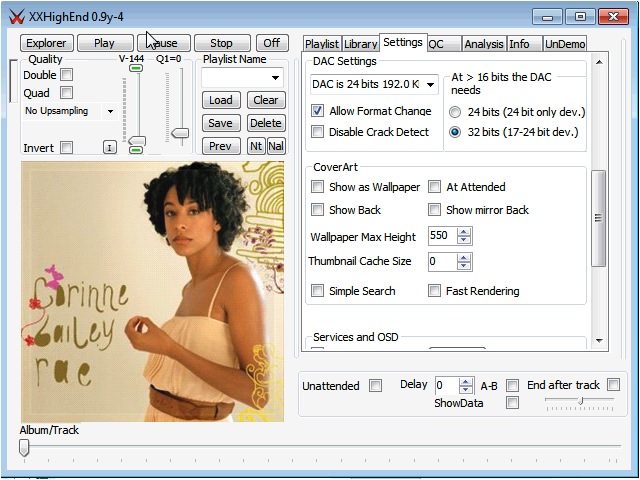
Task: Decrease Thumbnail Cache Size with down arrow
Action: pos(464,266)
